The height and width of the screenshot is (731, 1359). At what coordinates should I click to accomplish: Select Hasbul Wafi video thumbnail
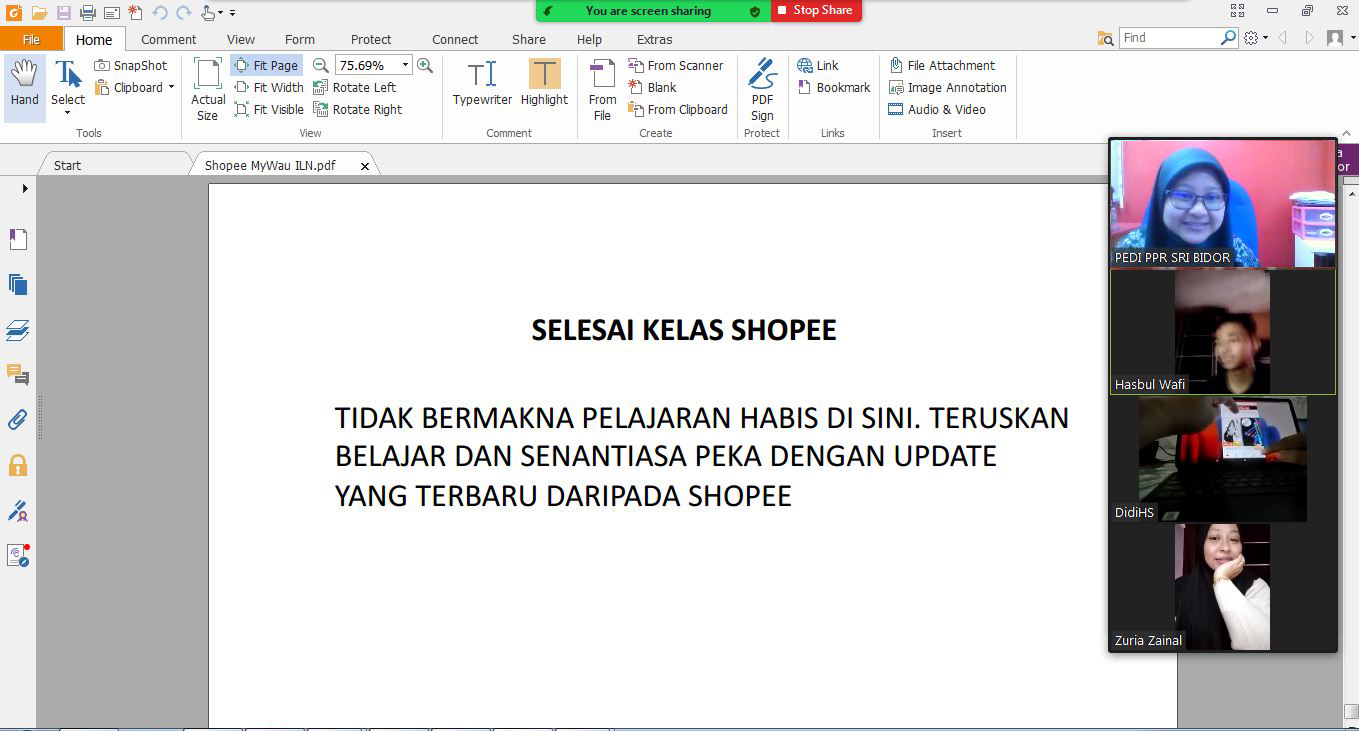(1223, 331)
